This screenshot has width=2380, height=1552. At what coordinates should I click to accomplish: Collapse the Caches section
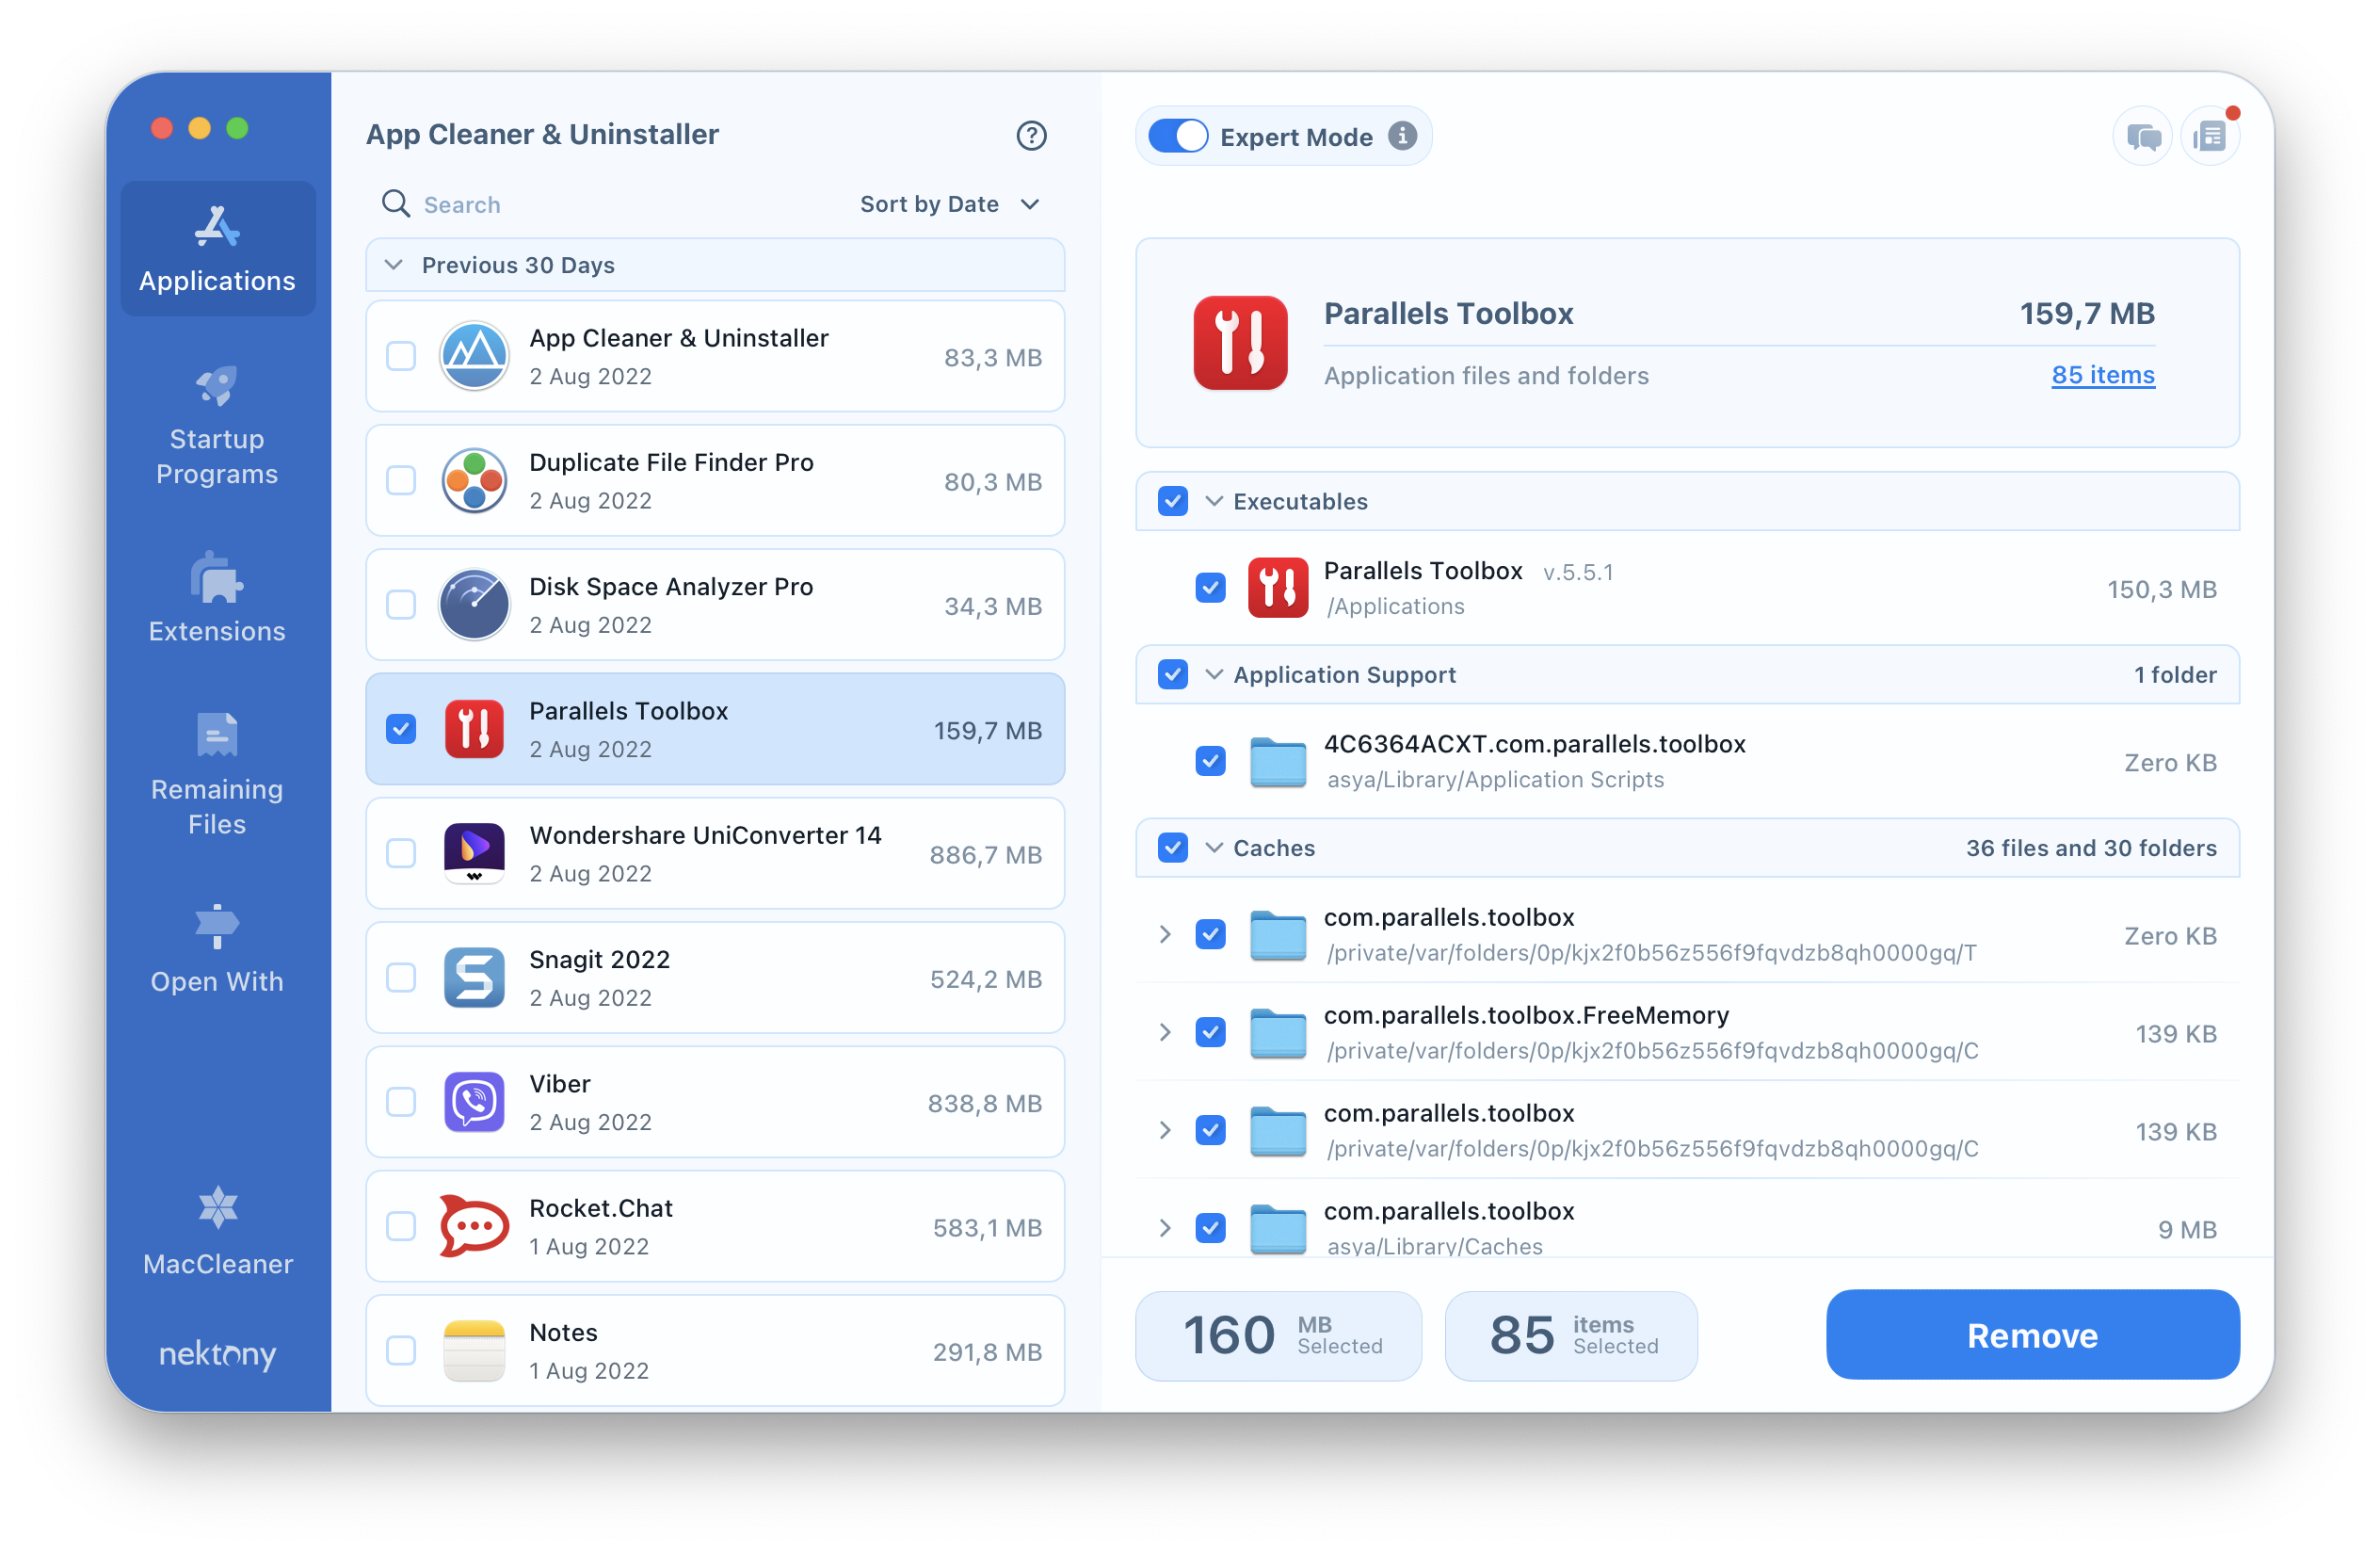click(1214, 848)
